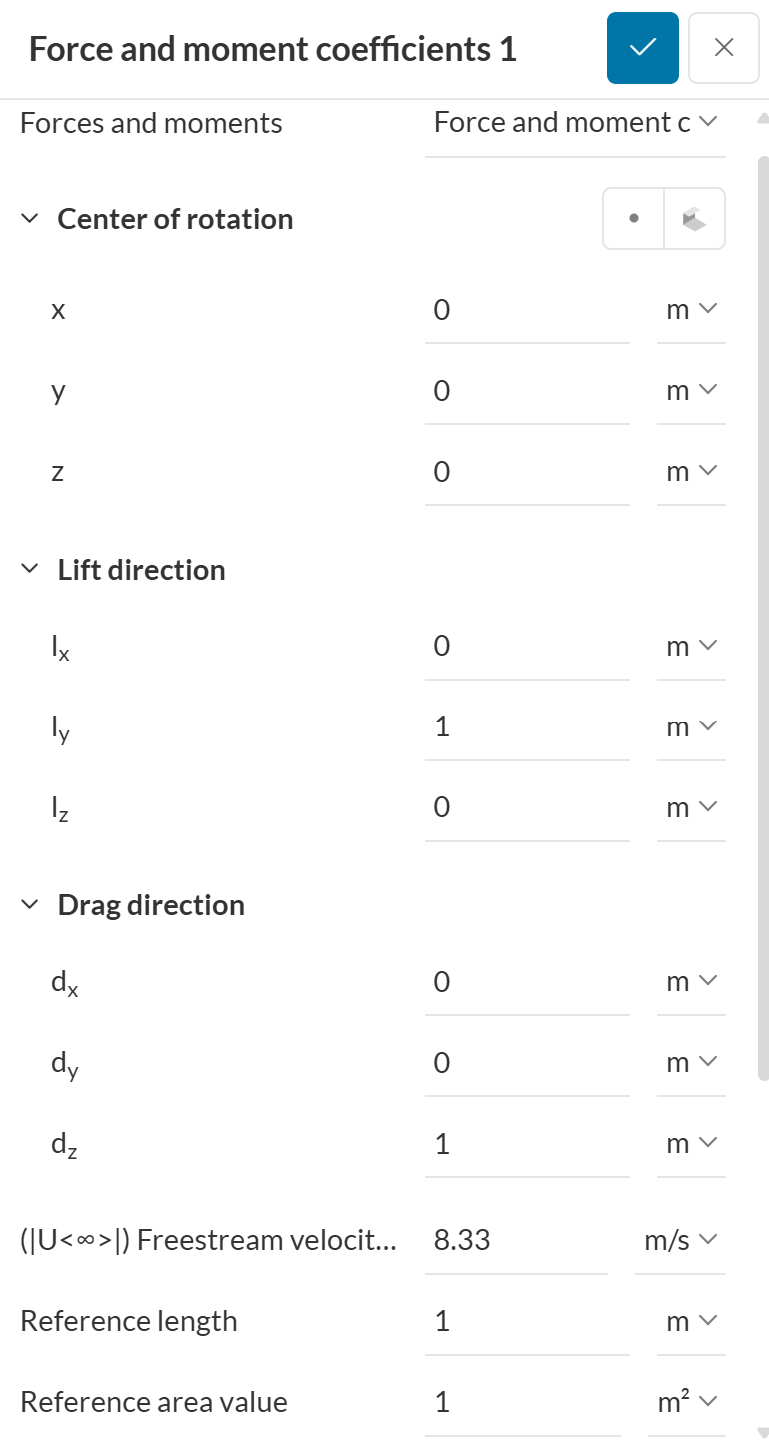Click the vertical scrollbar of the panel
This screenshot has height=1449, width=769.
pyautogui.click(x=763, y=600)
